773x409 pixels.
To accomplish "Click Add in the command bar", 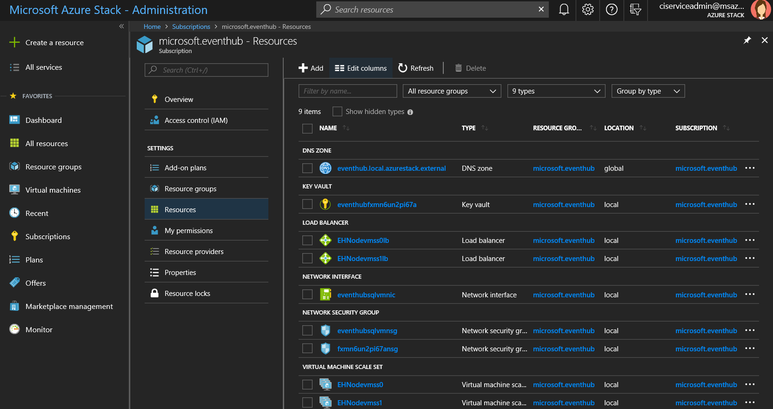I will tap(311, 68).
